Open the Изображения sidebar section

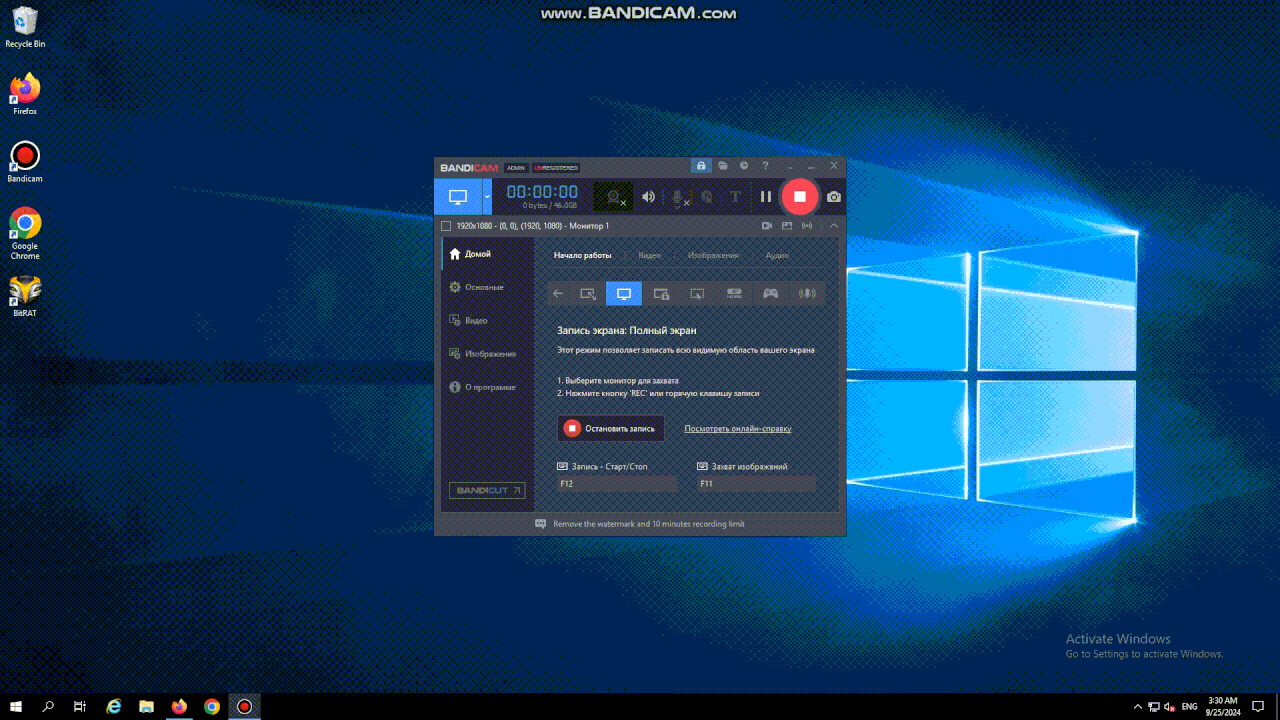click(487, 353)
